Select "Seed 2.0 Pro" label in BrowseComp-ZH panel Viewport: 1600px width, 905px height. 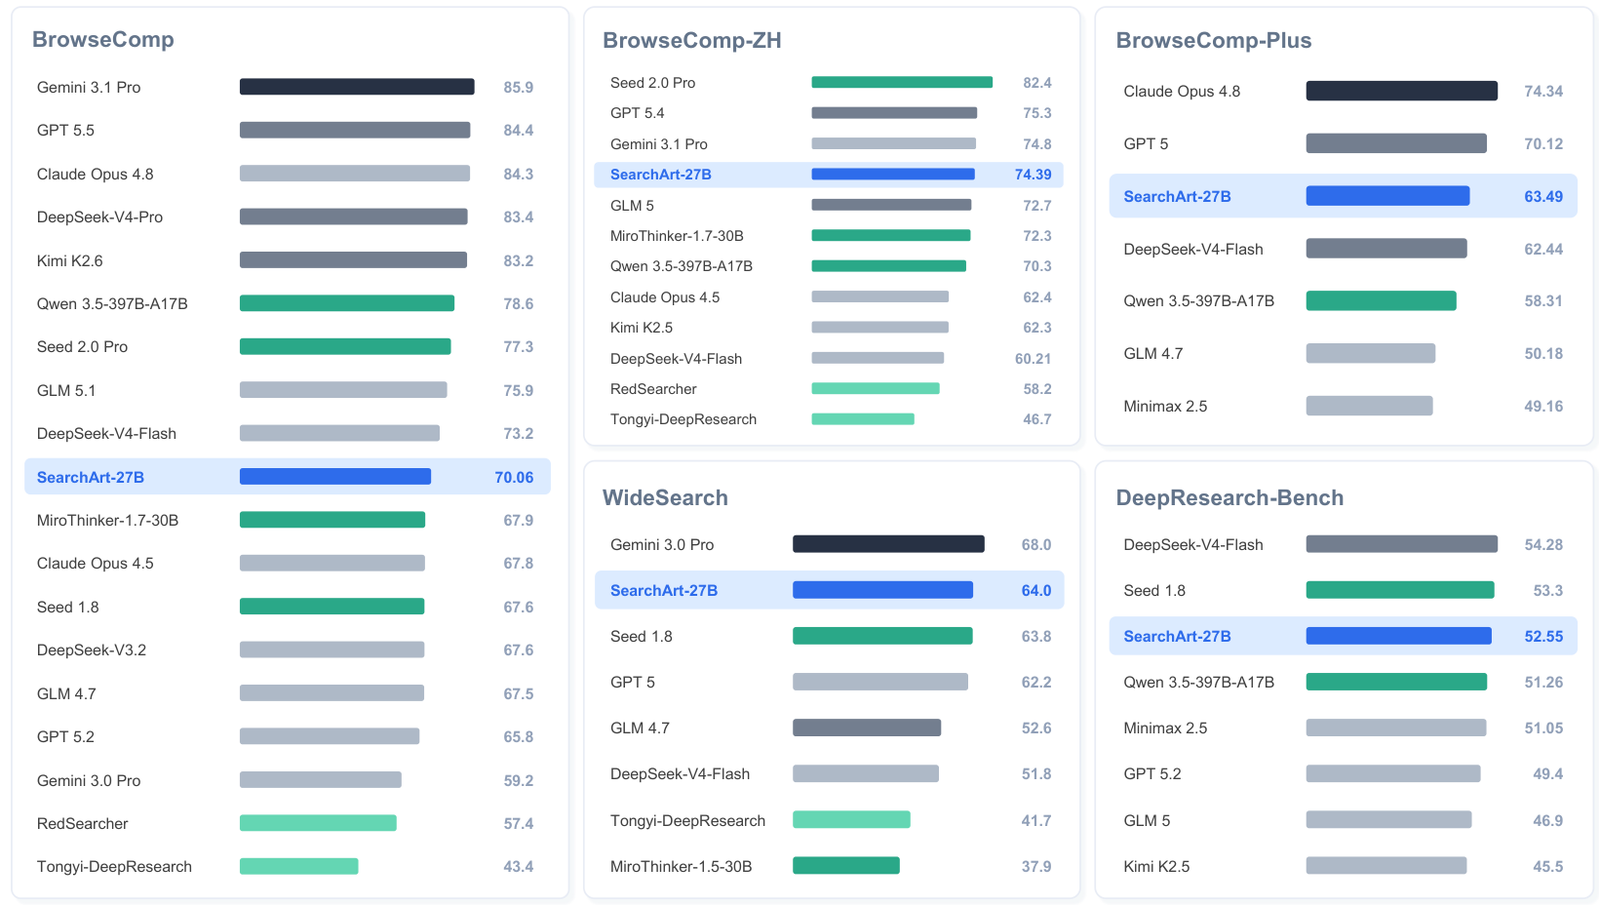tap(653, 82)
